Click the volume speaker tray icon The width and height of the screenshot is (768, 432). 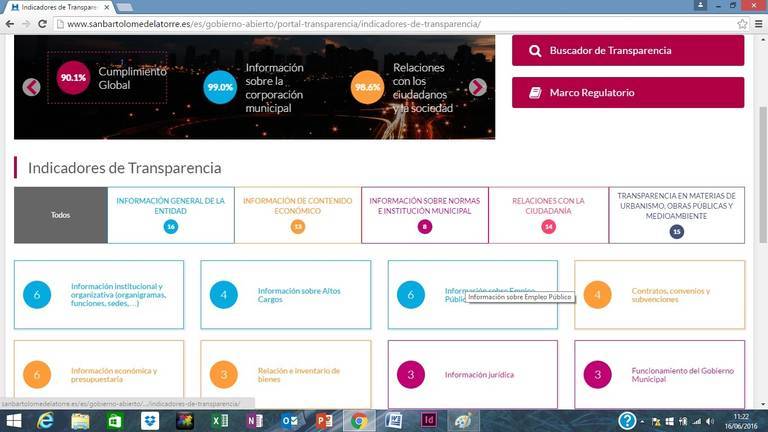[x=710, y=421]
